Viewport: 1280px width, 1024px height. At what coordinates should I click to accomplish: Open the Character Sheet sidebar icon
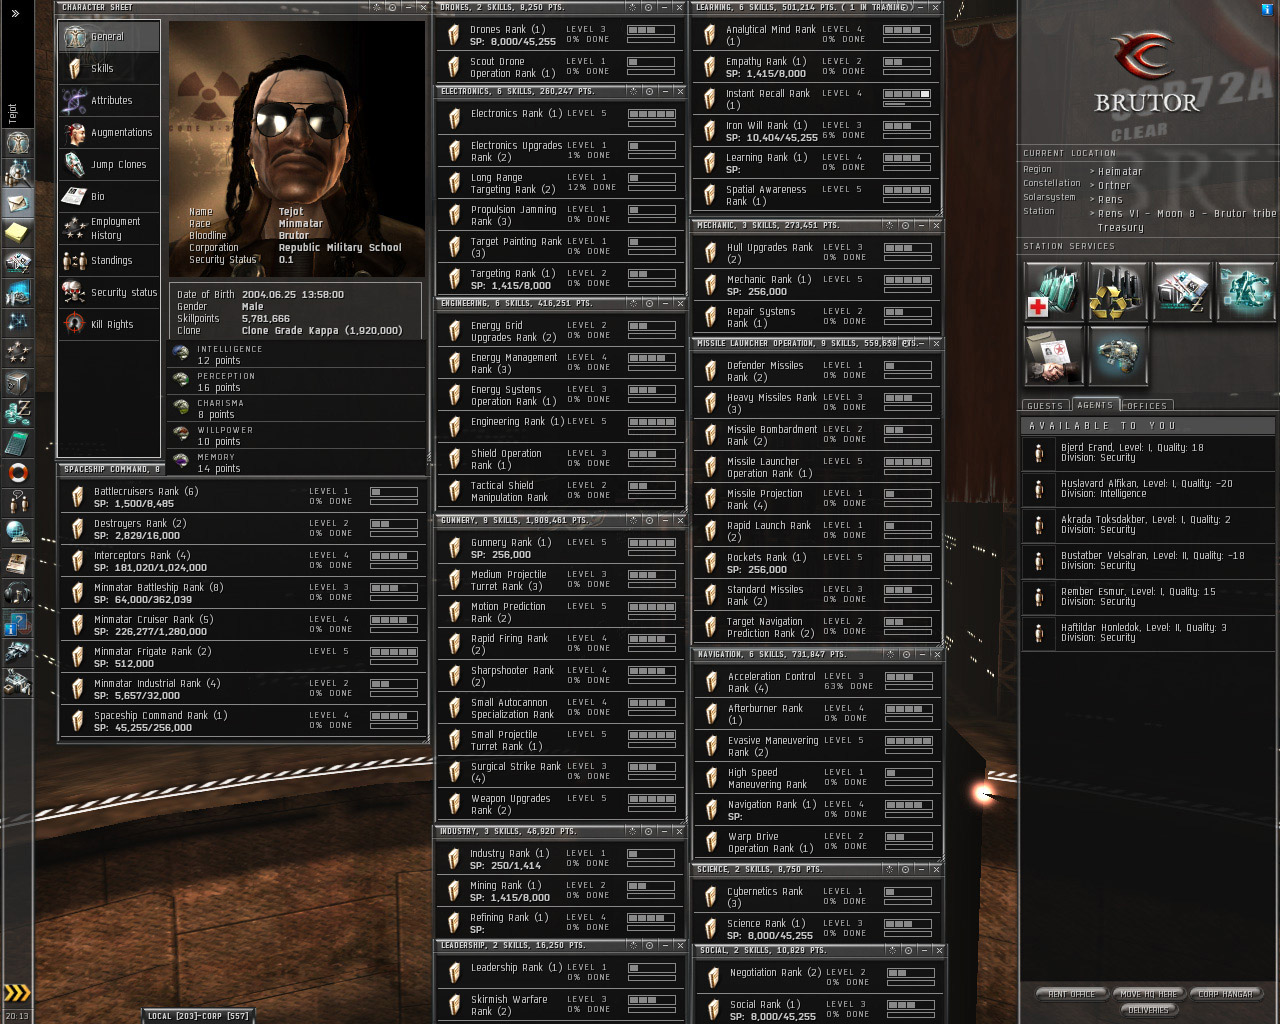coord(17,142)
